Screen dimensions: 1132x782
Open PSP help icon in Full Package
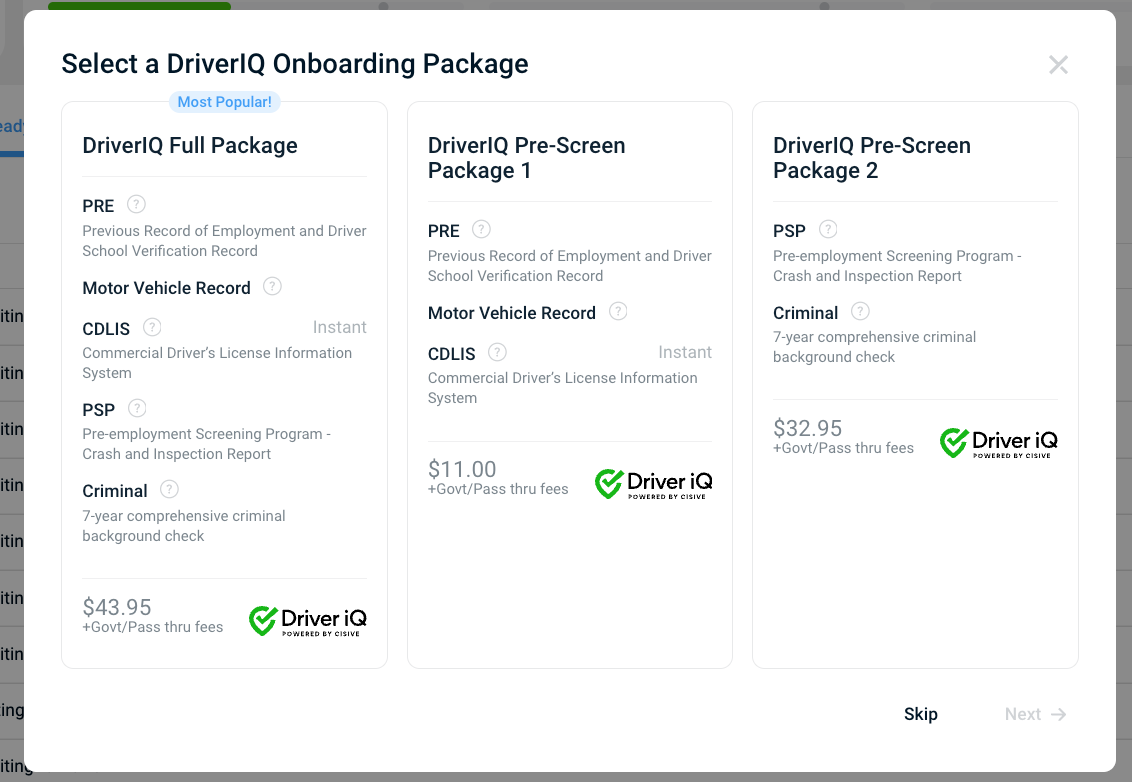coord(137,409)
